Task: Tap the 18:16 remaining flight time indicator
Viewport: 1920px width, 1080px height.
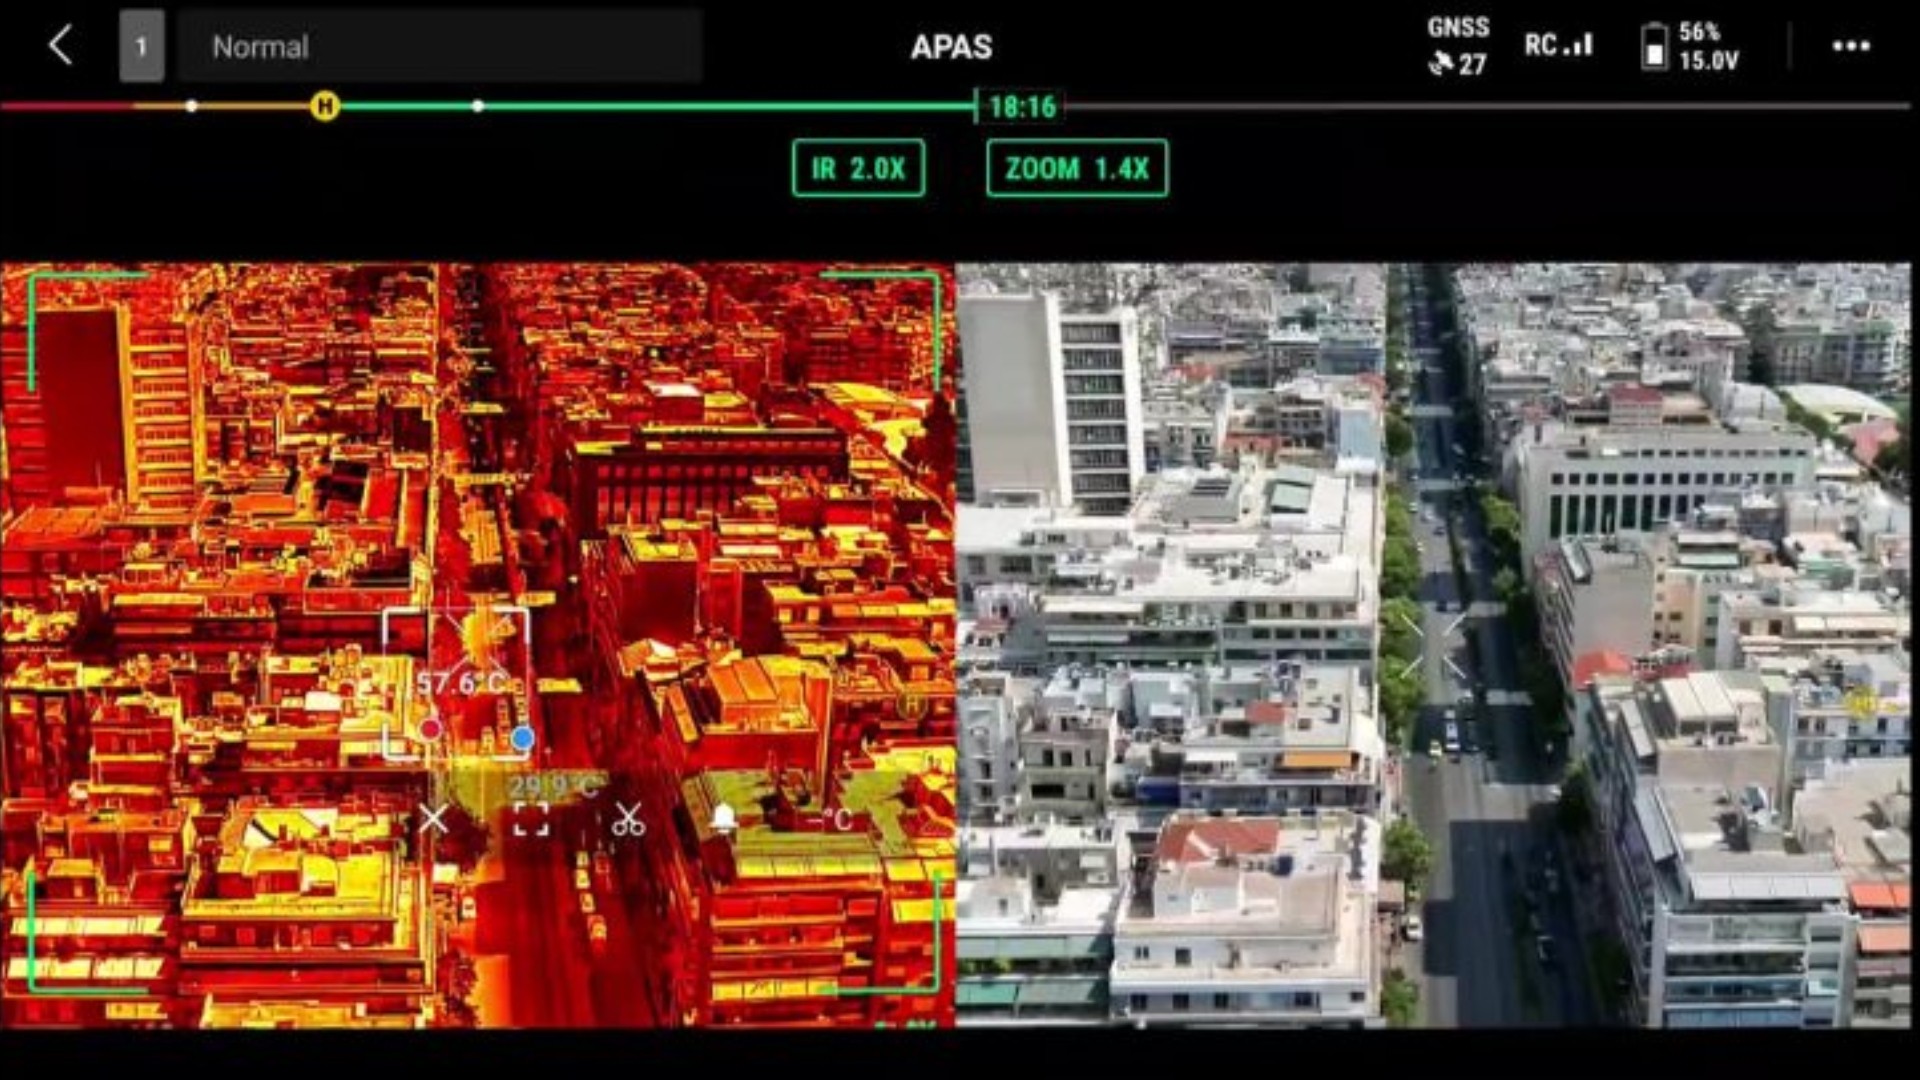Action: point(1021,106)
